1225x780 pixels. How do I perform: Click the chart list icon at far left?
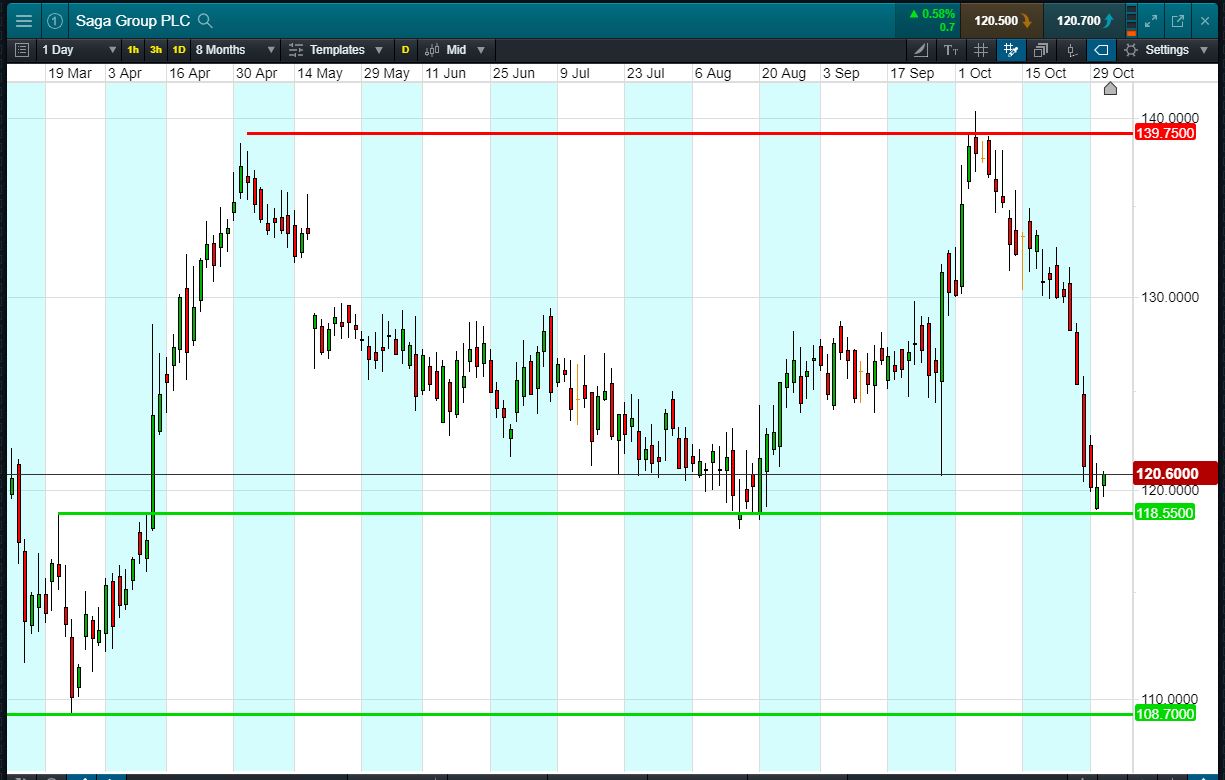(21, 50)
